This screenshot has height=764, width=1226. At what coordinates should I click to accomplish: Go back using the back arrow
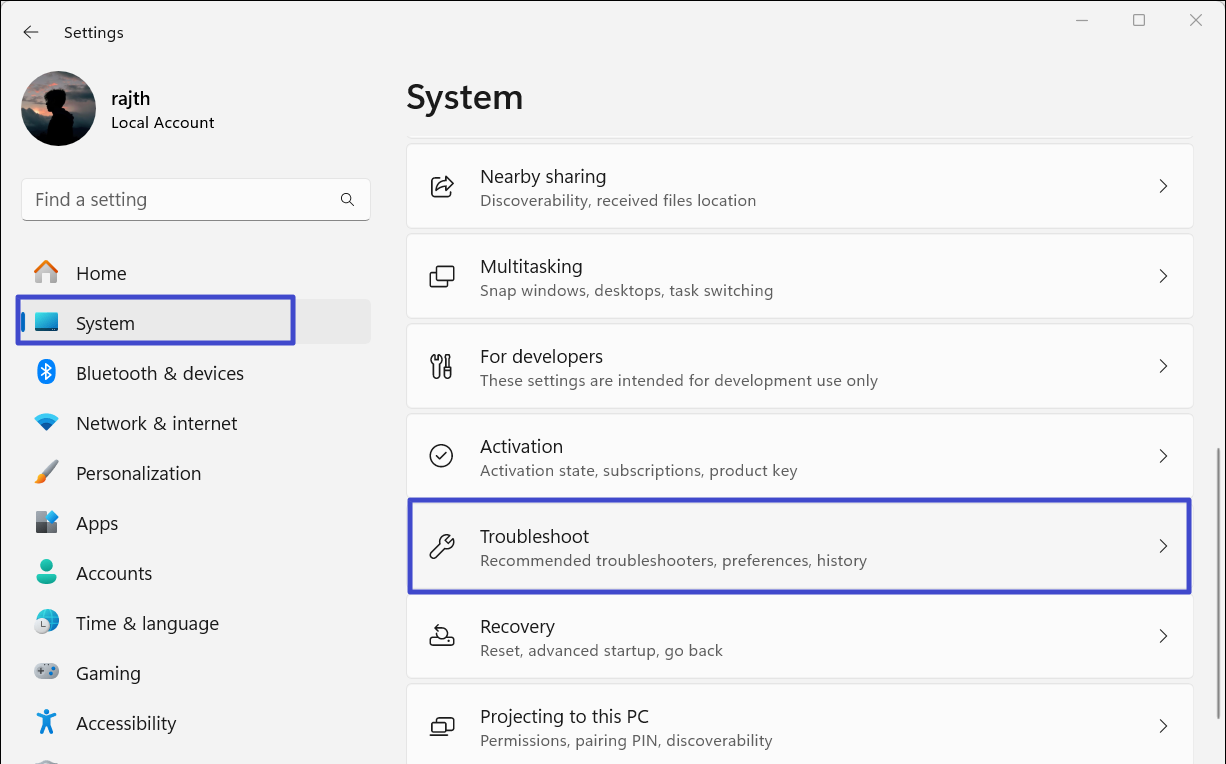pos(31,33)
